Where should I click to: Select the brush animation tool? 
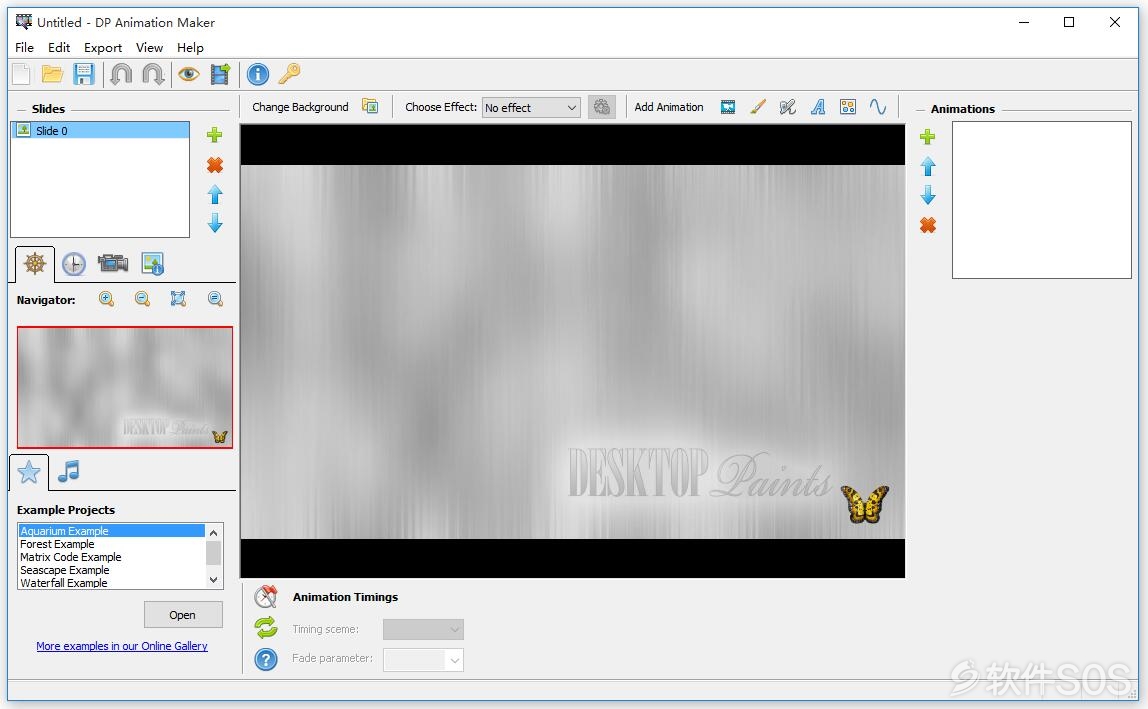[758, 107]
